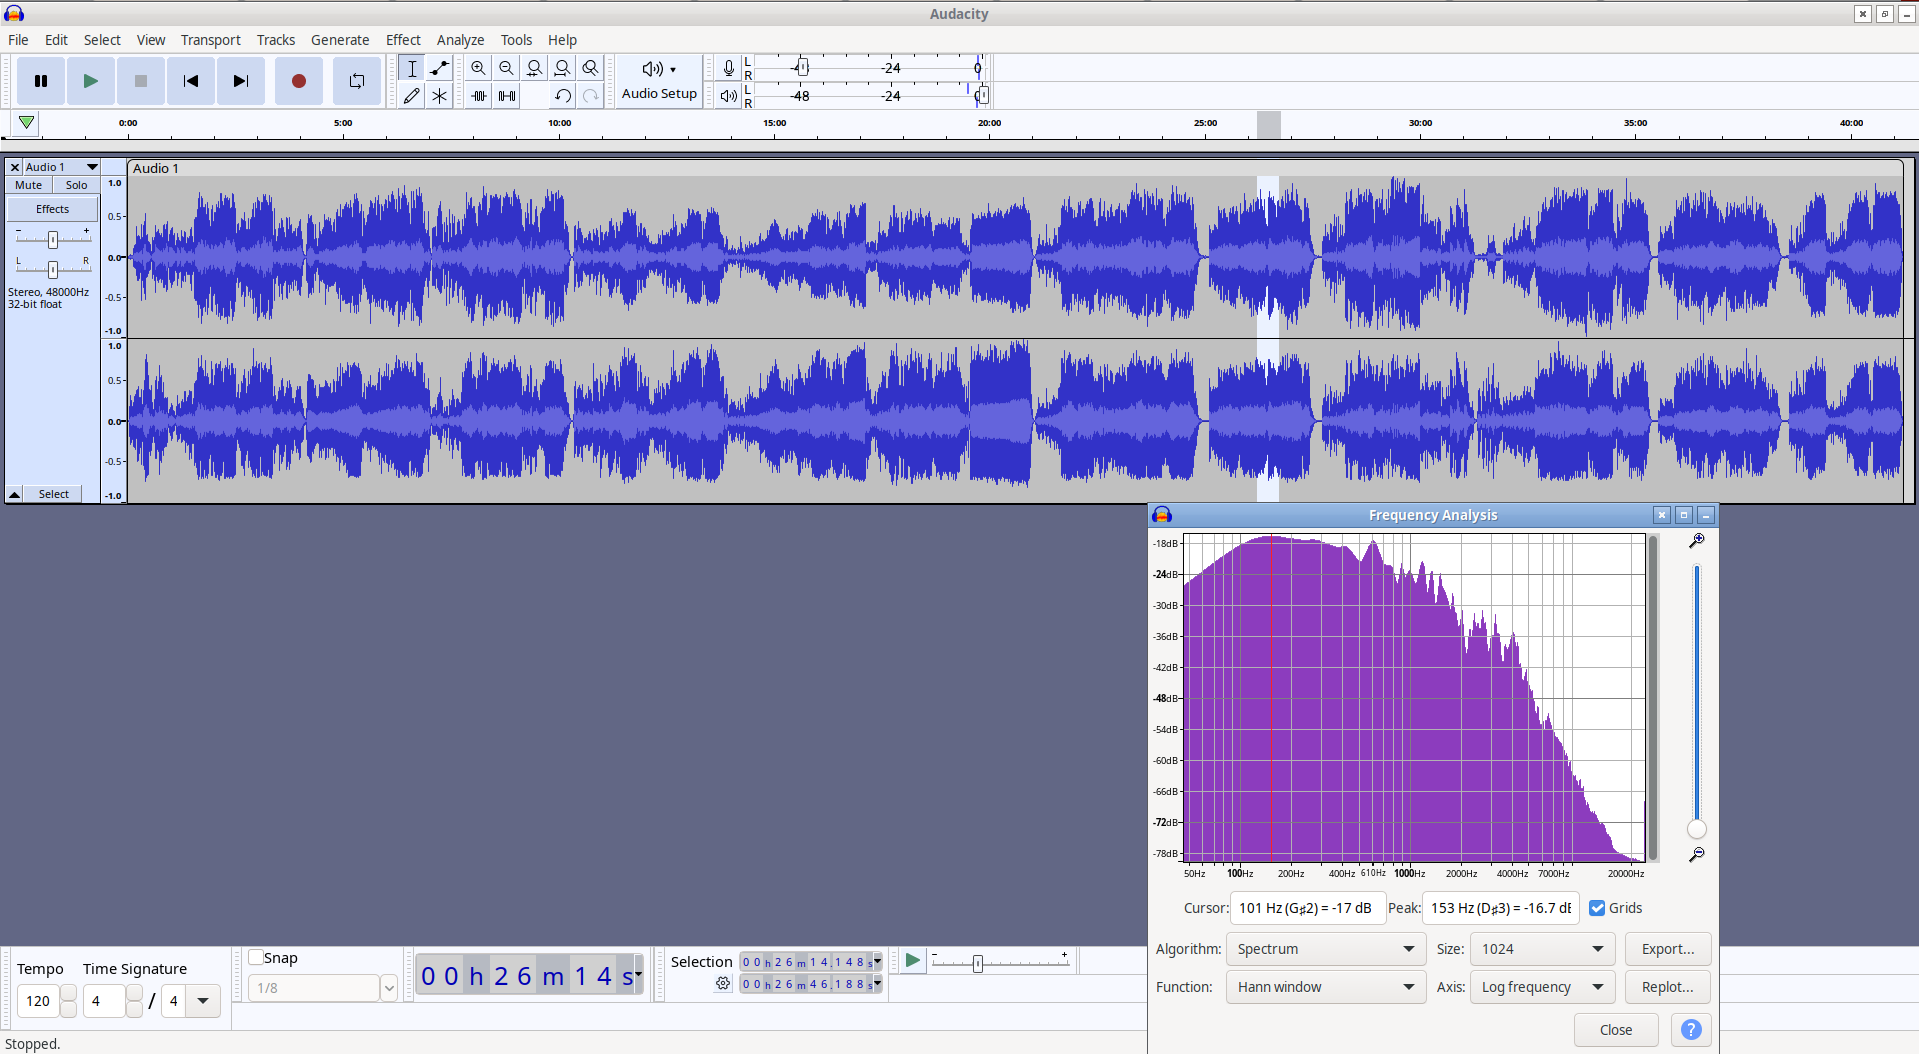This screenshot has height=1054, width=1919.
Task: Click the Replot... button
Action: 1668,987
